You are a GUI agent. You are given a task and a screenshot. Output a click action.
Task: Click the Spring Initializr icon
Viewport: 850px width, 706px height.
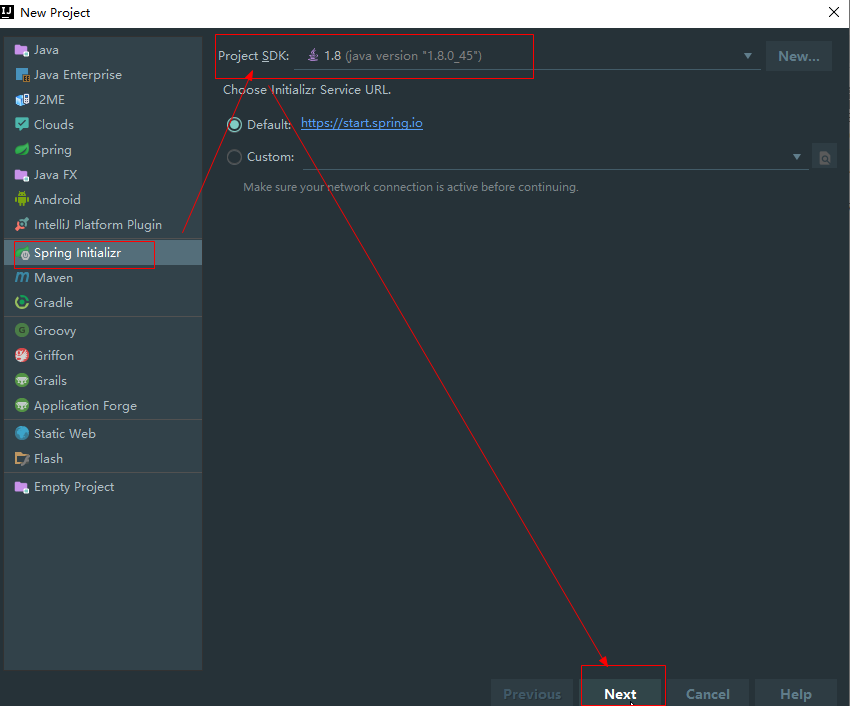[22, 253]
